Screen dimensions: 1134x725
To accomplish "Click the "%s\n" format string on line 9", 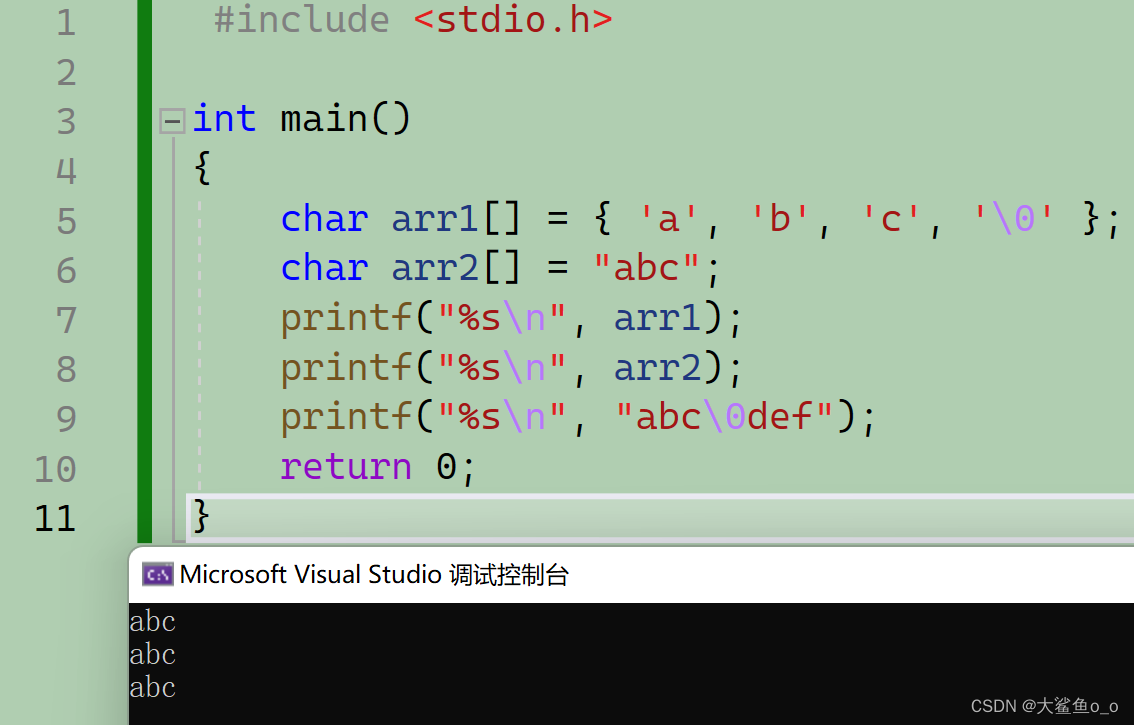I will point(501,416).
